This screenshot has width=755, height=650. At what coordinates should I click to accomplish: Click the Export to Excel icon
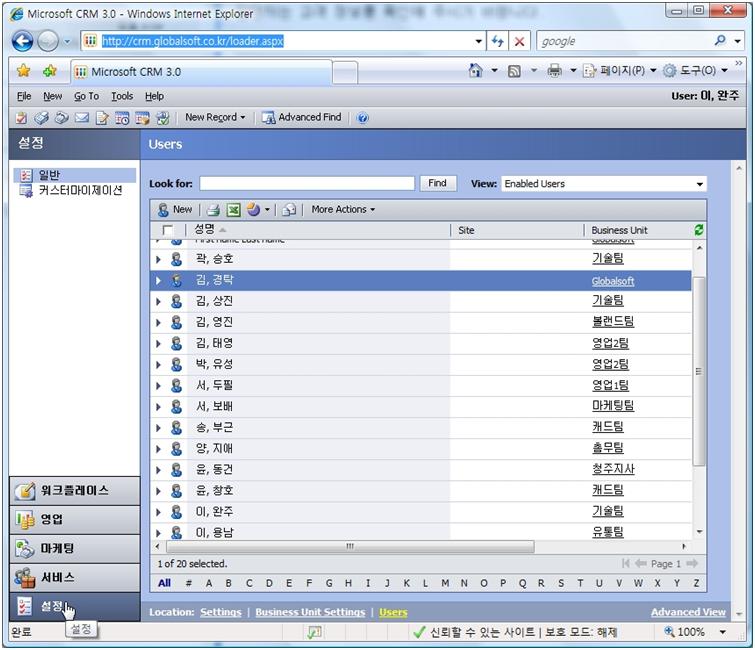(234, 210)
